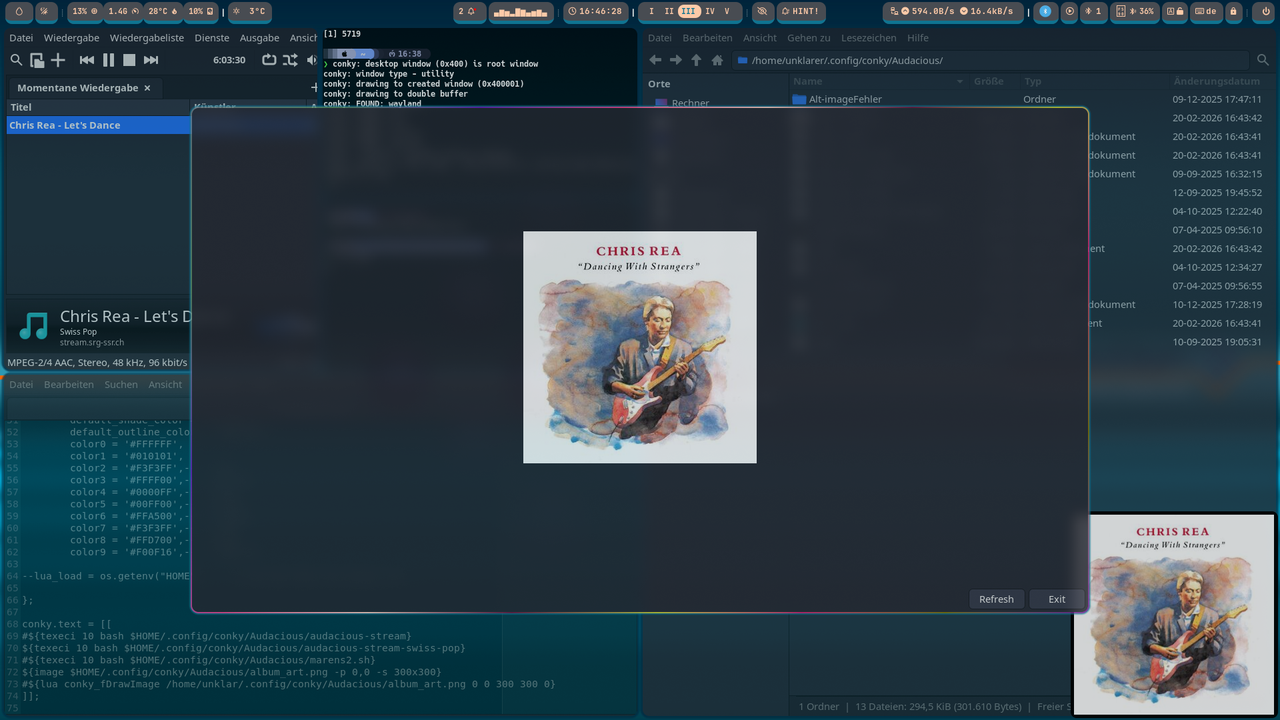
Task: Open Bearbeiten menu in text editor
Action: click(69, 384)
